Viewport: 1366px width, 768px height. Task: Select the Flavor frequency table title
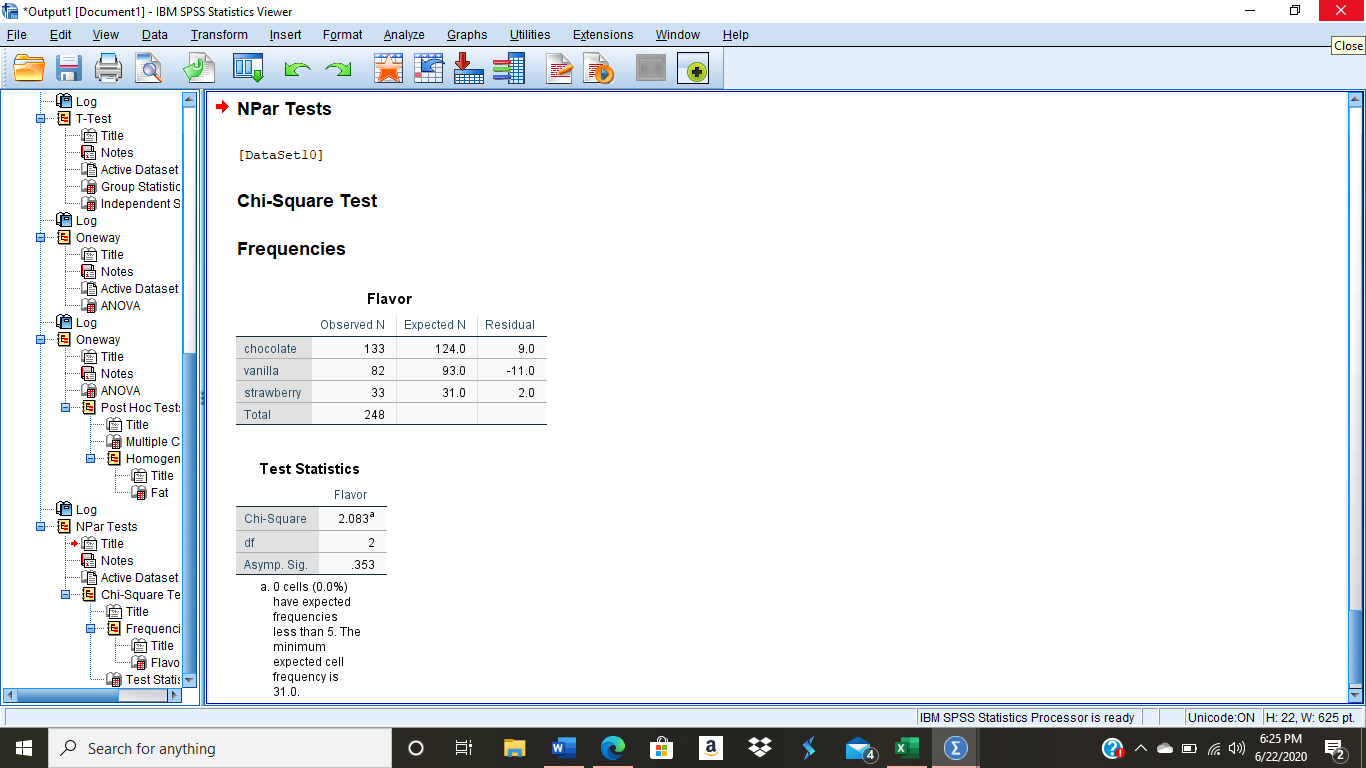pos(389,299)
